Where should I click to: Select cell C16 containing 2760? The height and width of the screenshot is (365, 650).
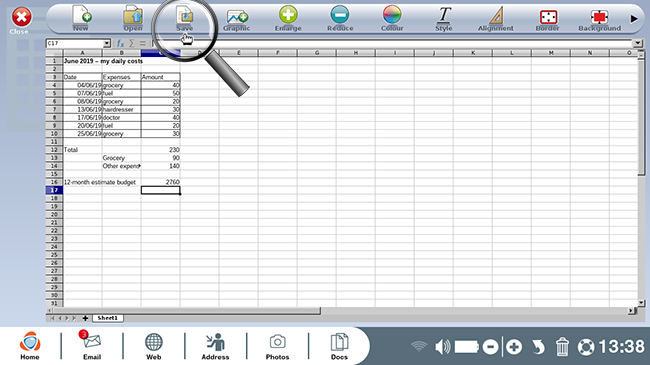point(160,182)
